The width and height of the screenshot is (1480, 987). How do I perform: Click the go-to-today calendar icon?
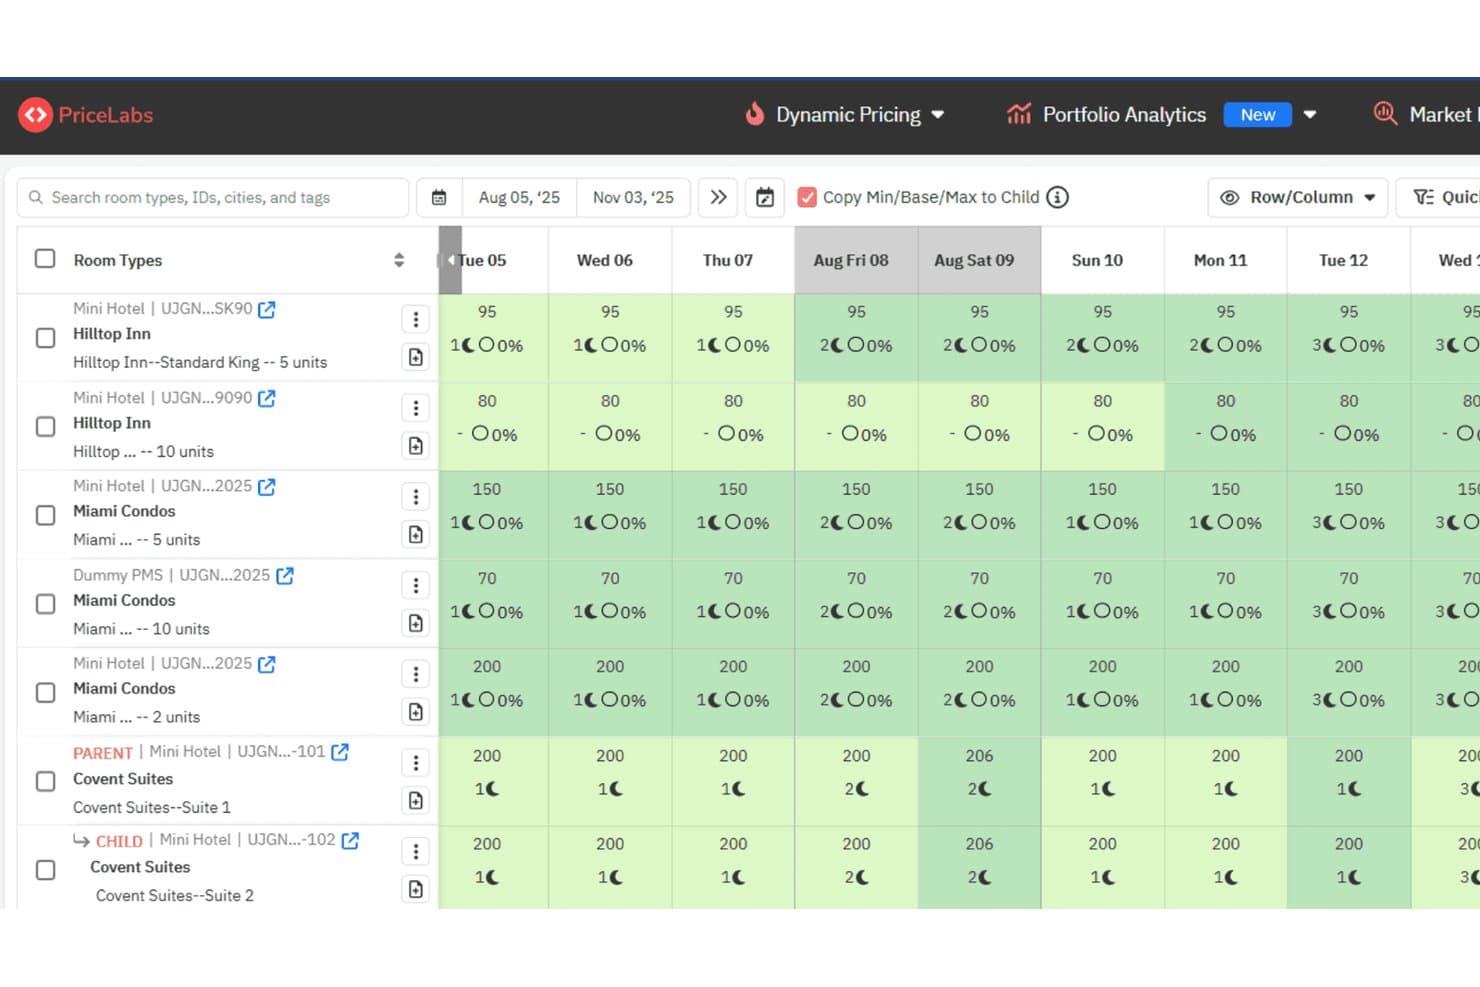(765, 198)
